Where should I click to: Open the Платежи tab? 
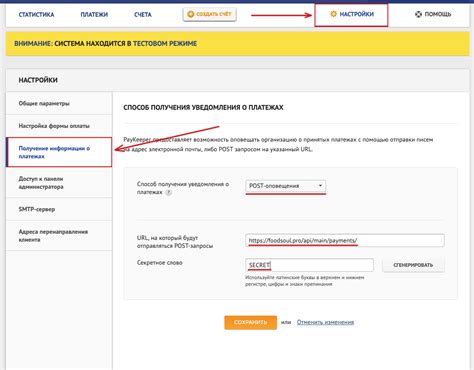point(94,14)
